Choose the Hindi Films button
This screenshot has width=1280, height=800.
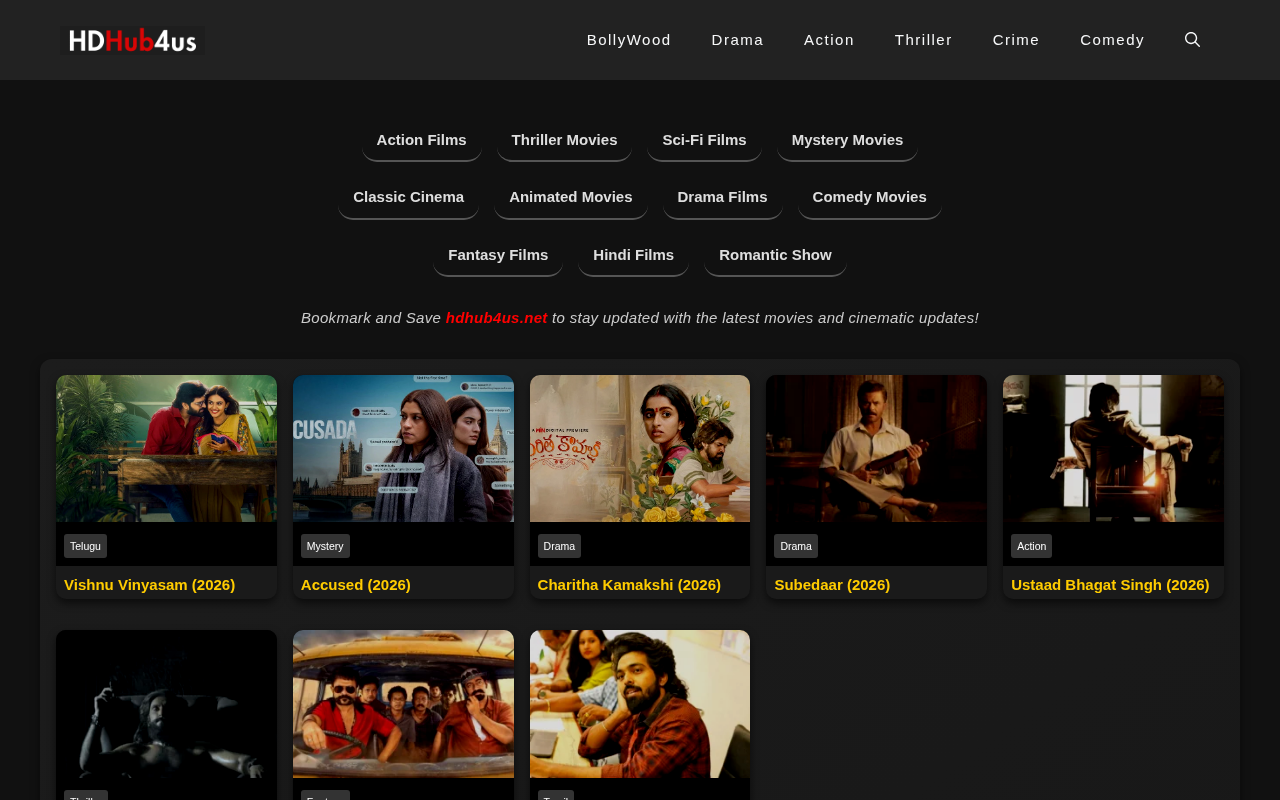coord(633,255)
